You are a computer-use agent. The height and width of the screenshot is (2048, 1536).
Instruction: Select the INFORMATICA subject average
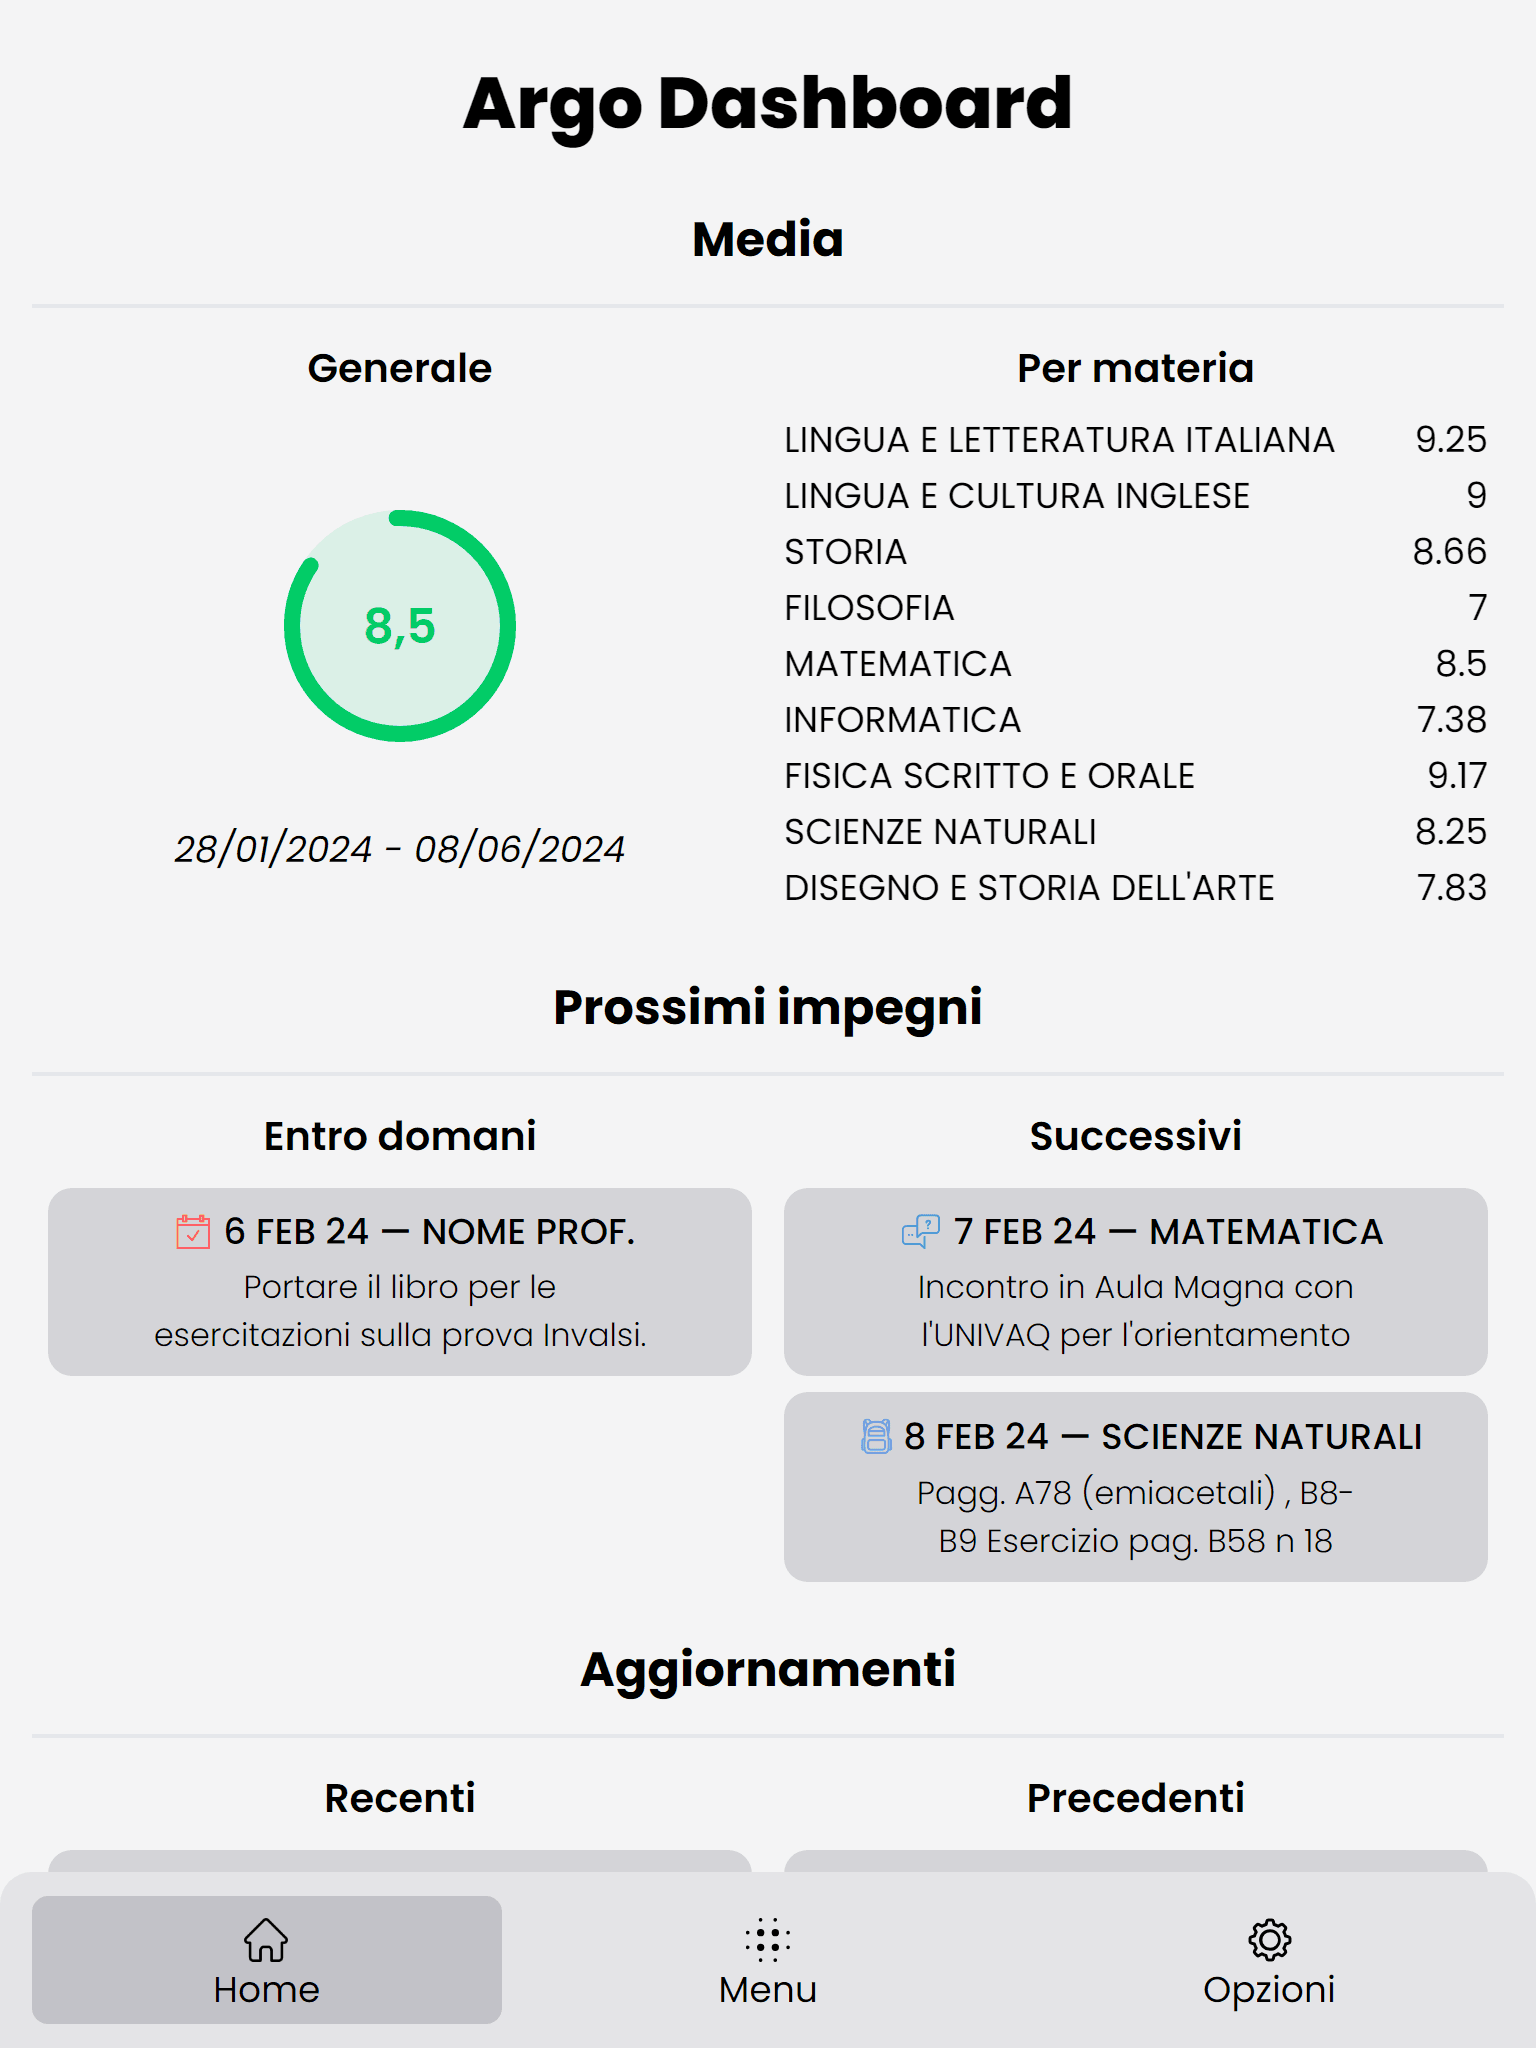[1136, 720]
